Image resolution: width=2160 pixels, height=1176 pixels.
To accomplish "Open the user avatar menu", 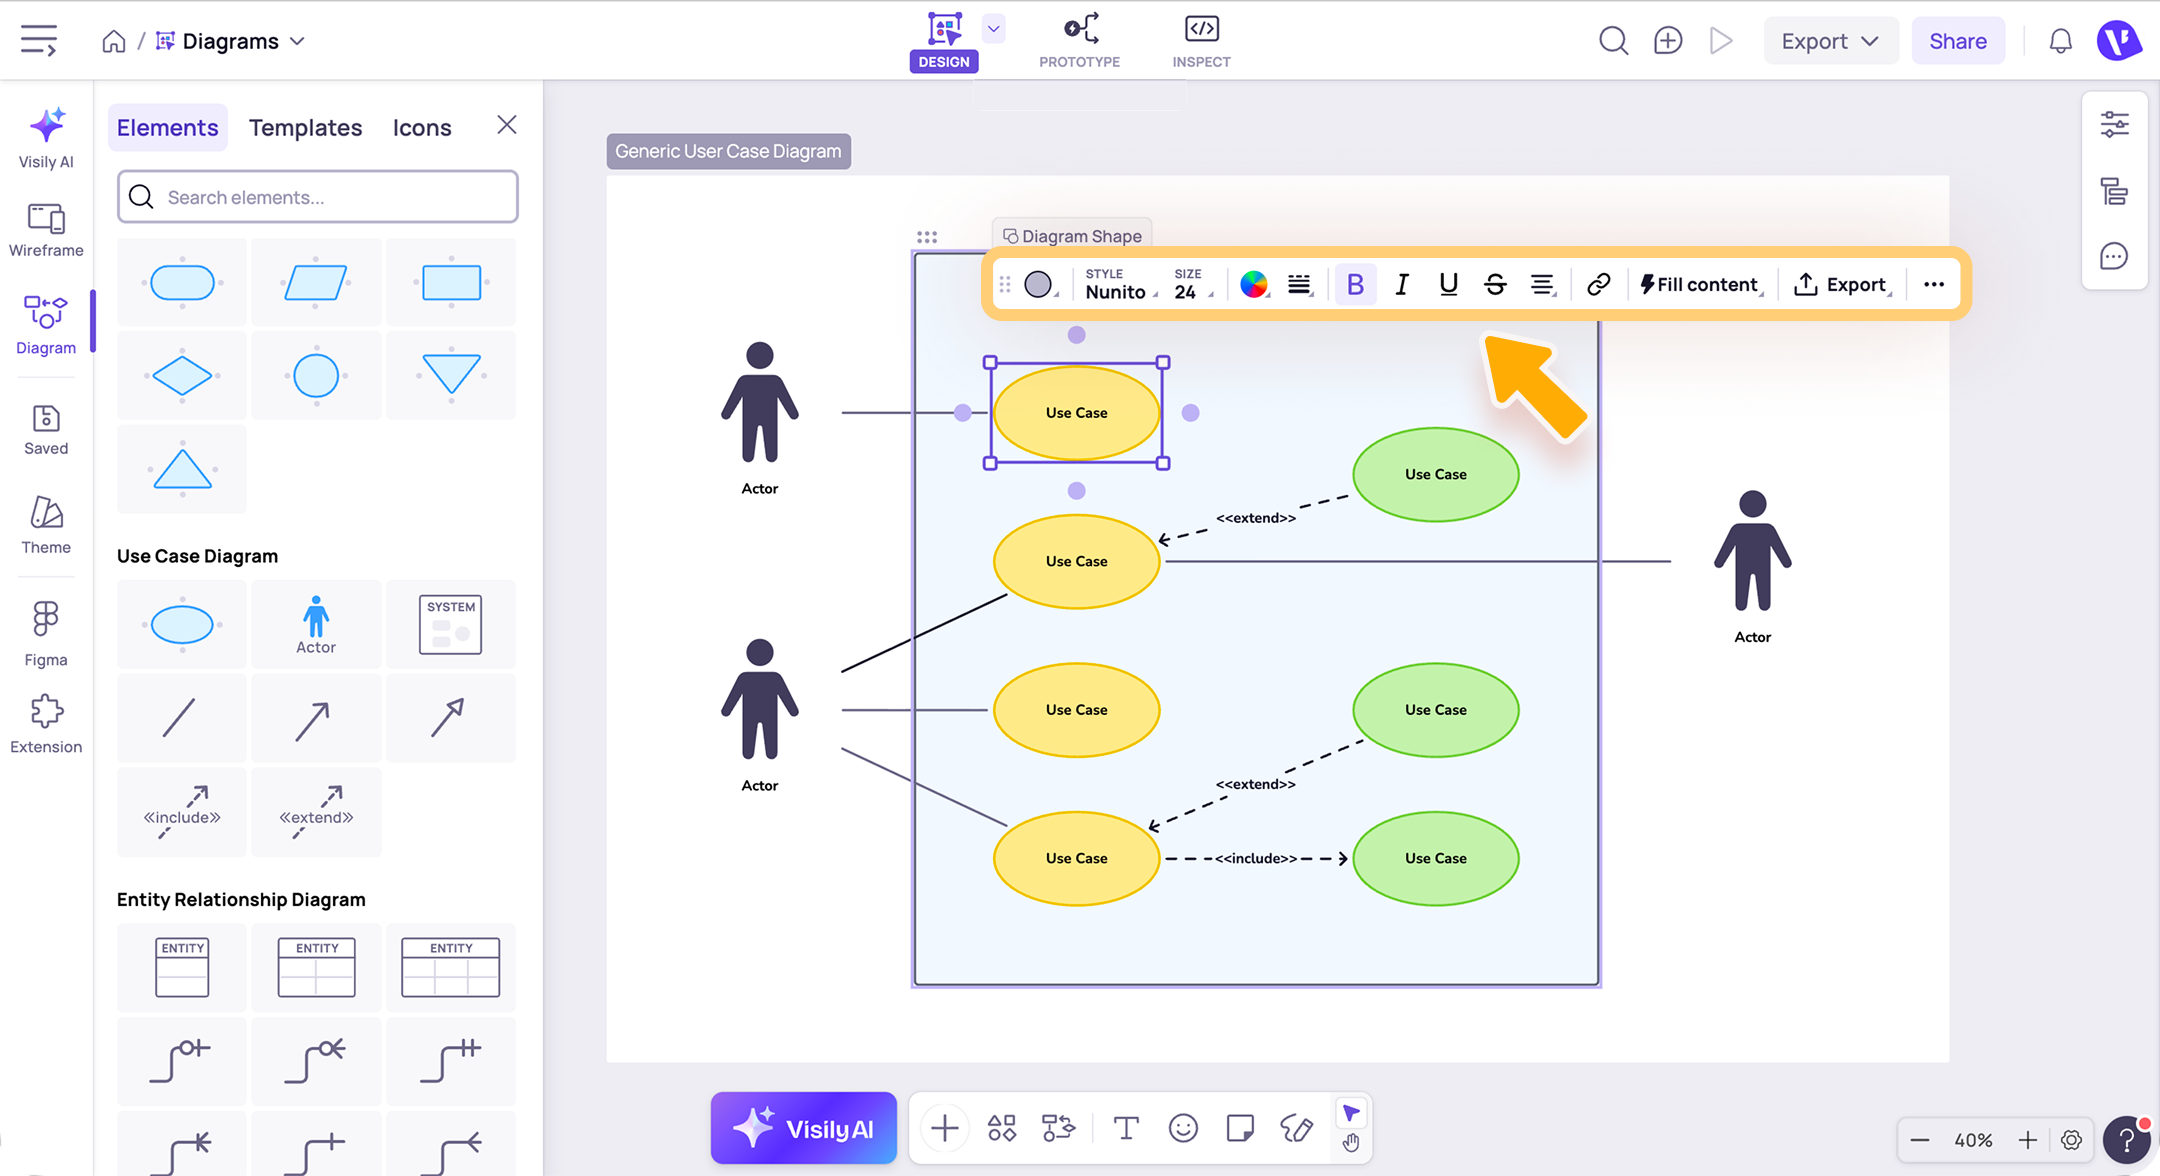I will coord(2119,41).
